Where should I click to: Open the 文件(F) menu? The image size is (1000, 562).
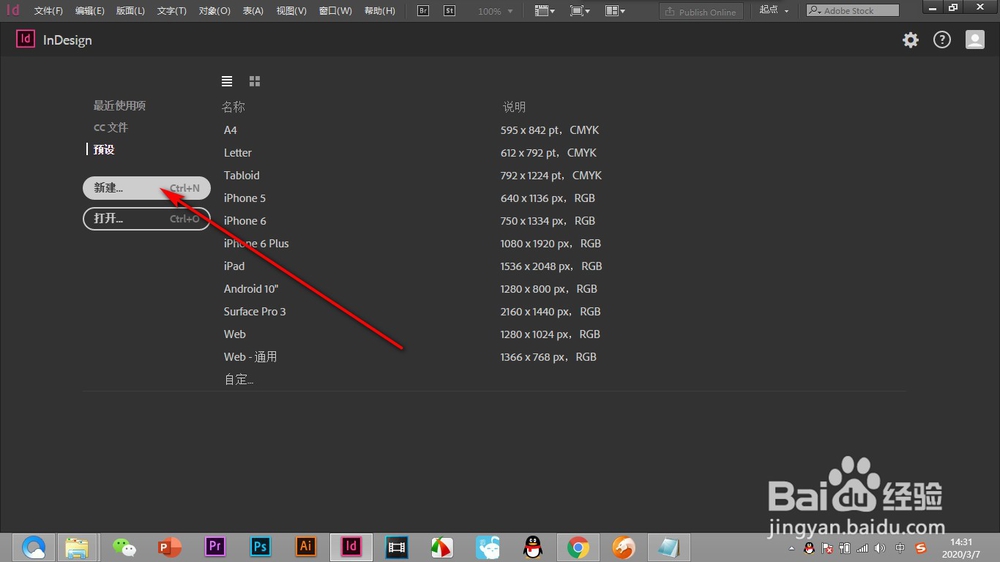pos(48,11)
